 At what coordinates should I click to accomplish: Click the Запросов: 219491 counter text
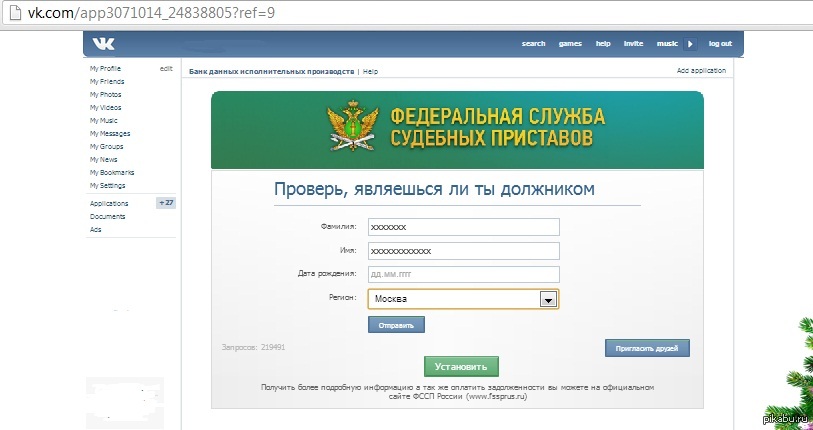tap(253, 347)
